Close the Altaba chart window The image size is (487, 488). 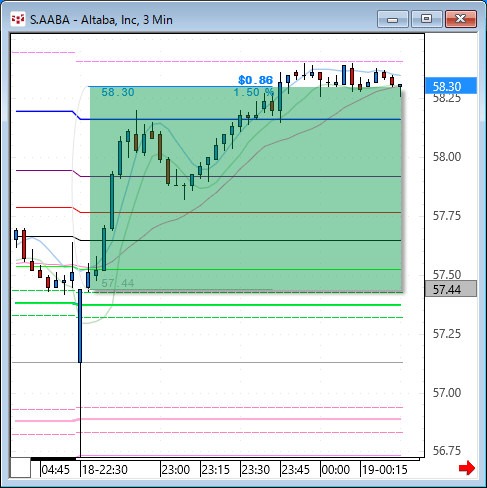coord(461,19)
